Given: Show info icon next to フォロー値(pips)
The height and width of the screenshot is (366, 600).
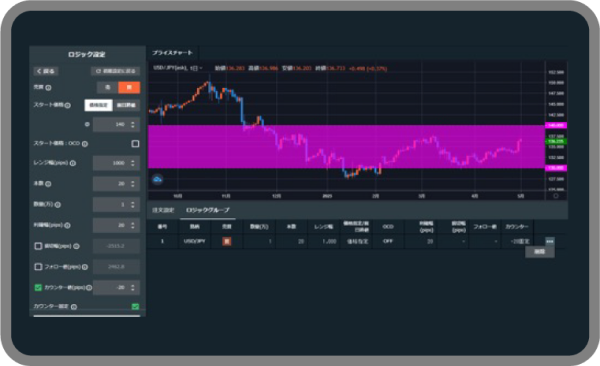Looking at the screenshot, I should [x=85, y=267].
